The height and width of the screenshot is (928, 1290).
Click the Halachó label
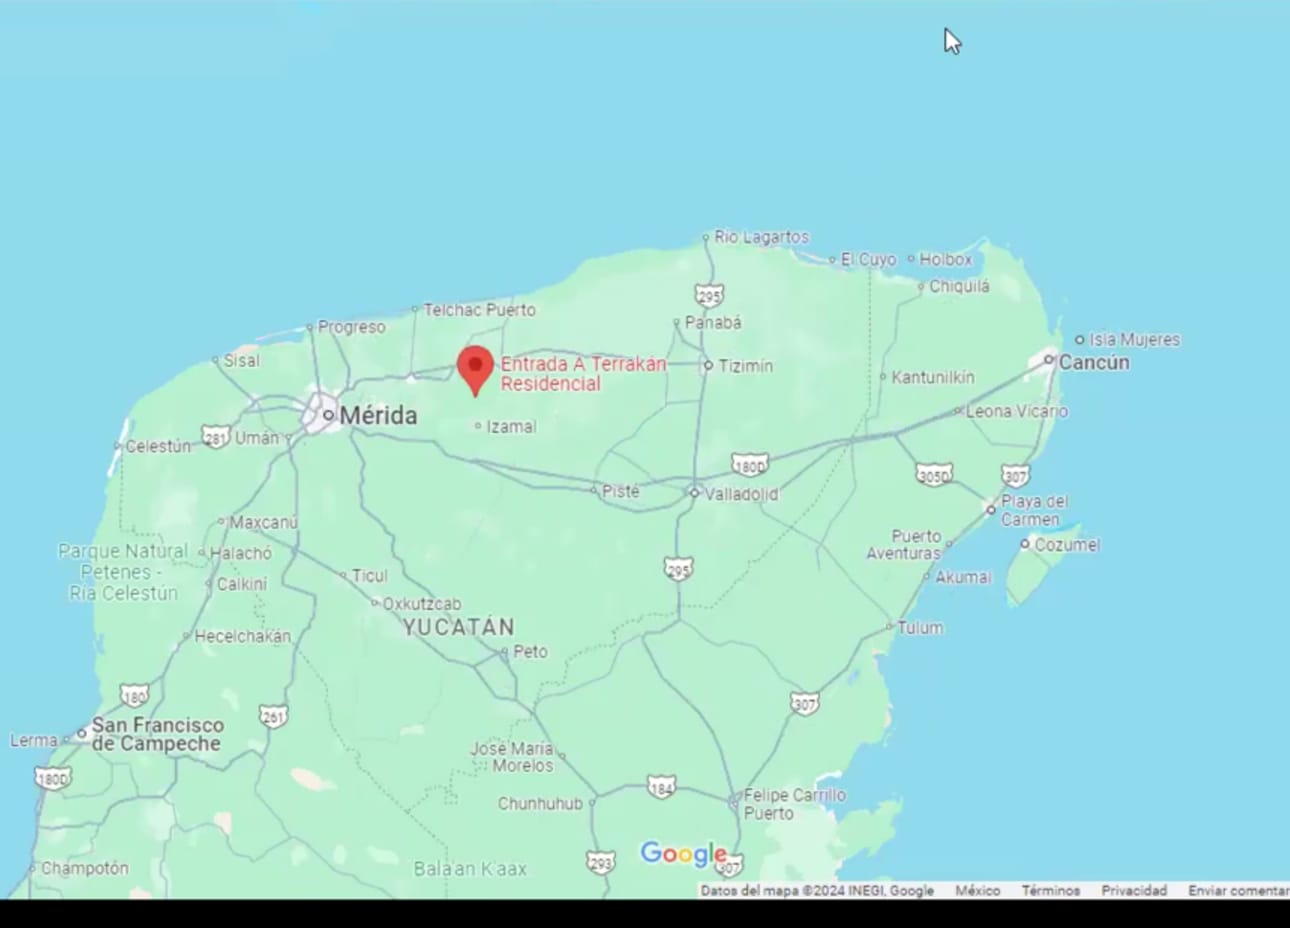tap(241, 552)
